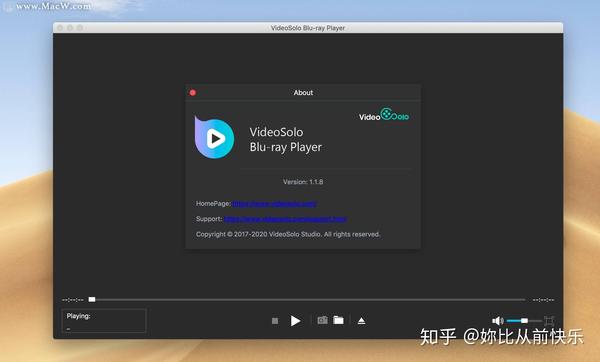Click the main window close button
The height and width of the screenshot is (362, 600).
click(x=60, y=28)
